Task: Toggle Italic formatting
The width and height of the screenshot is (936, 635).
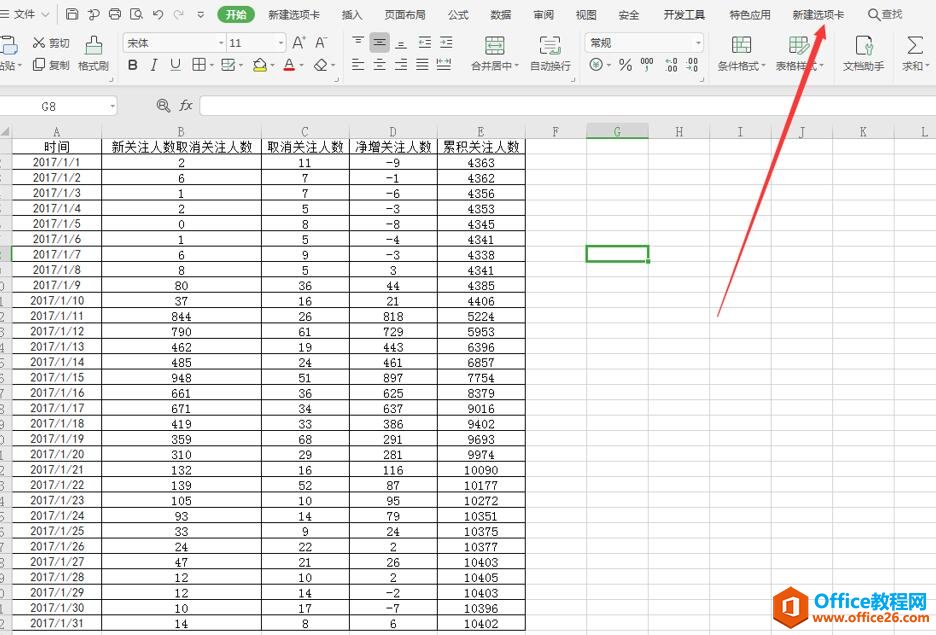Action: pos(153,65)
